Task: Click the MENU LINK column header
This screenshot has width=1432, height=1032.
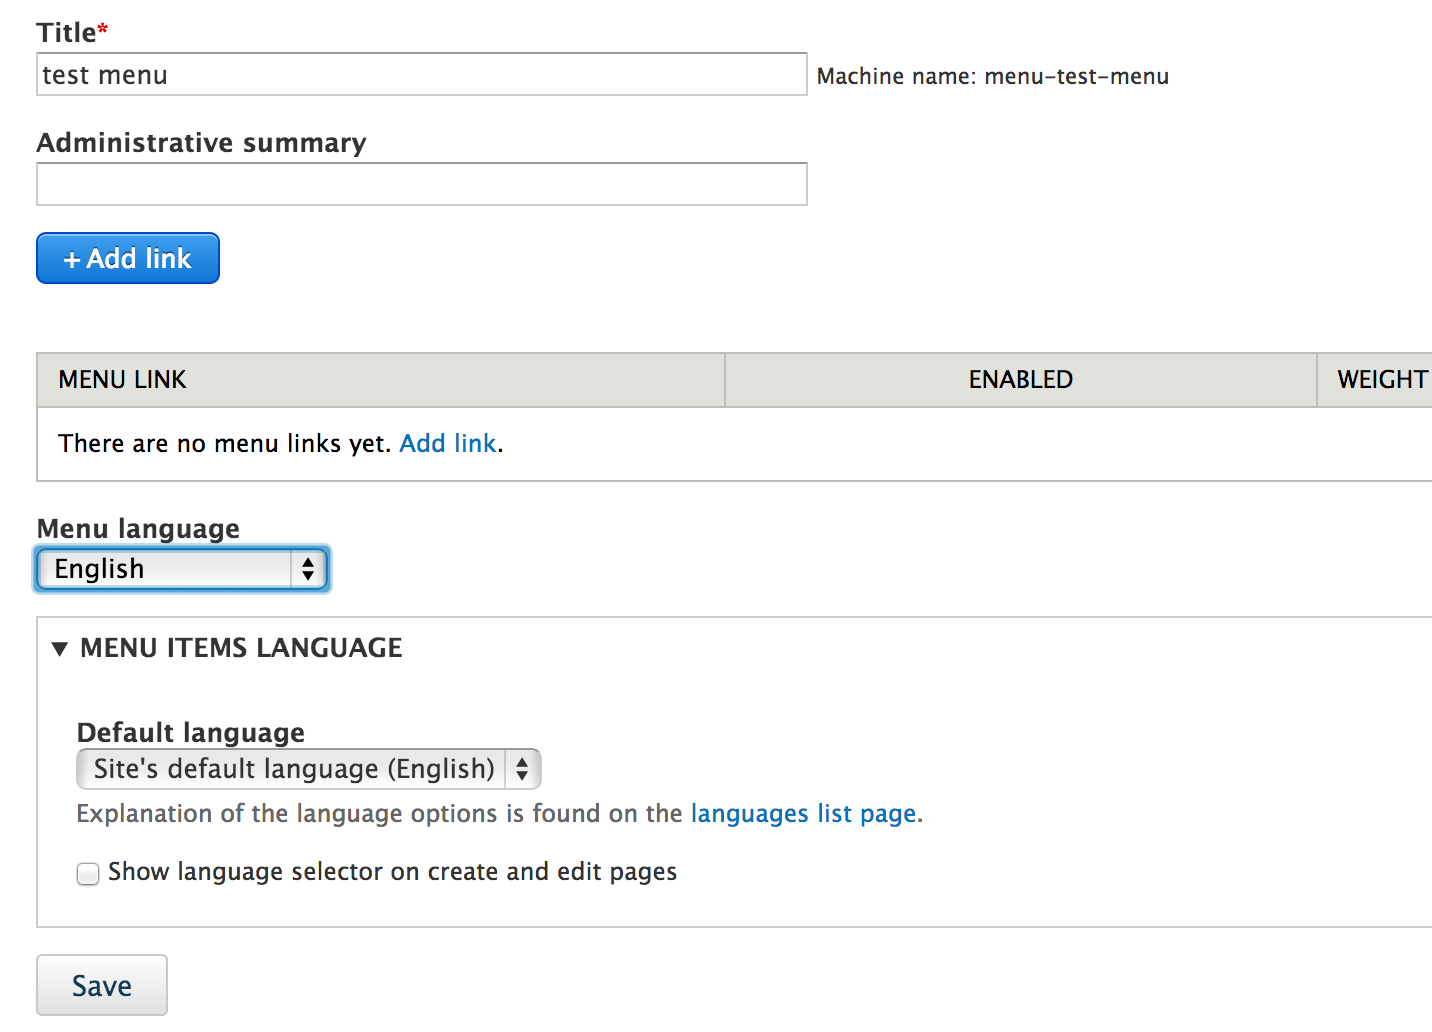Action: (122, 379)
